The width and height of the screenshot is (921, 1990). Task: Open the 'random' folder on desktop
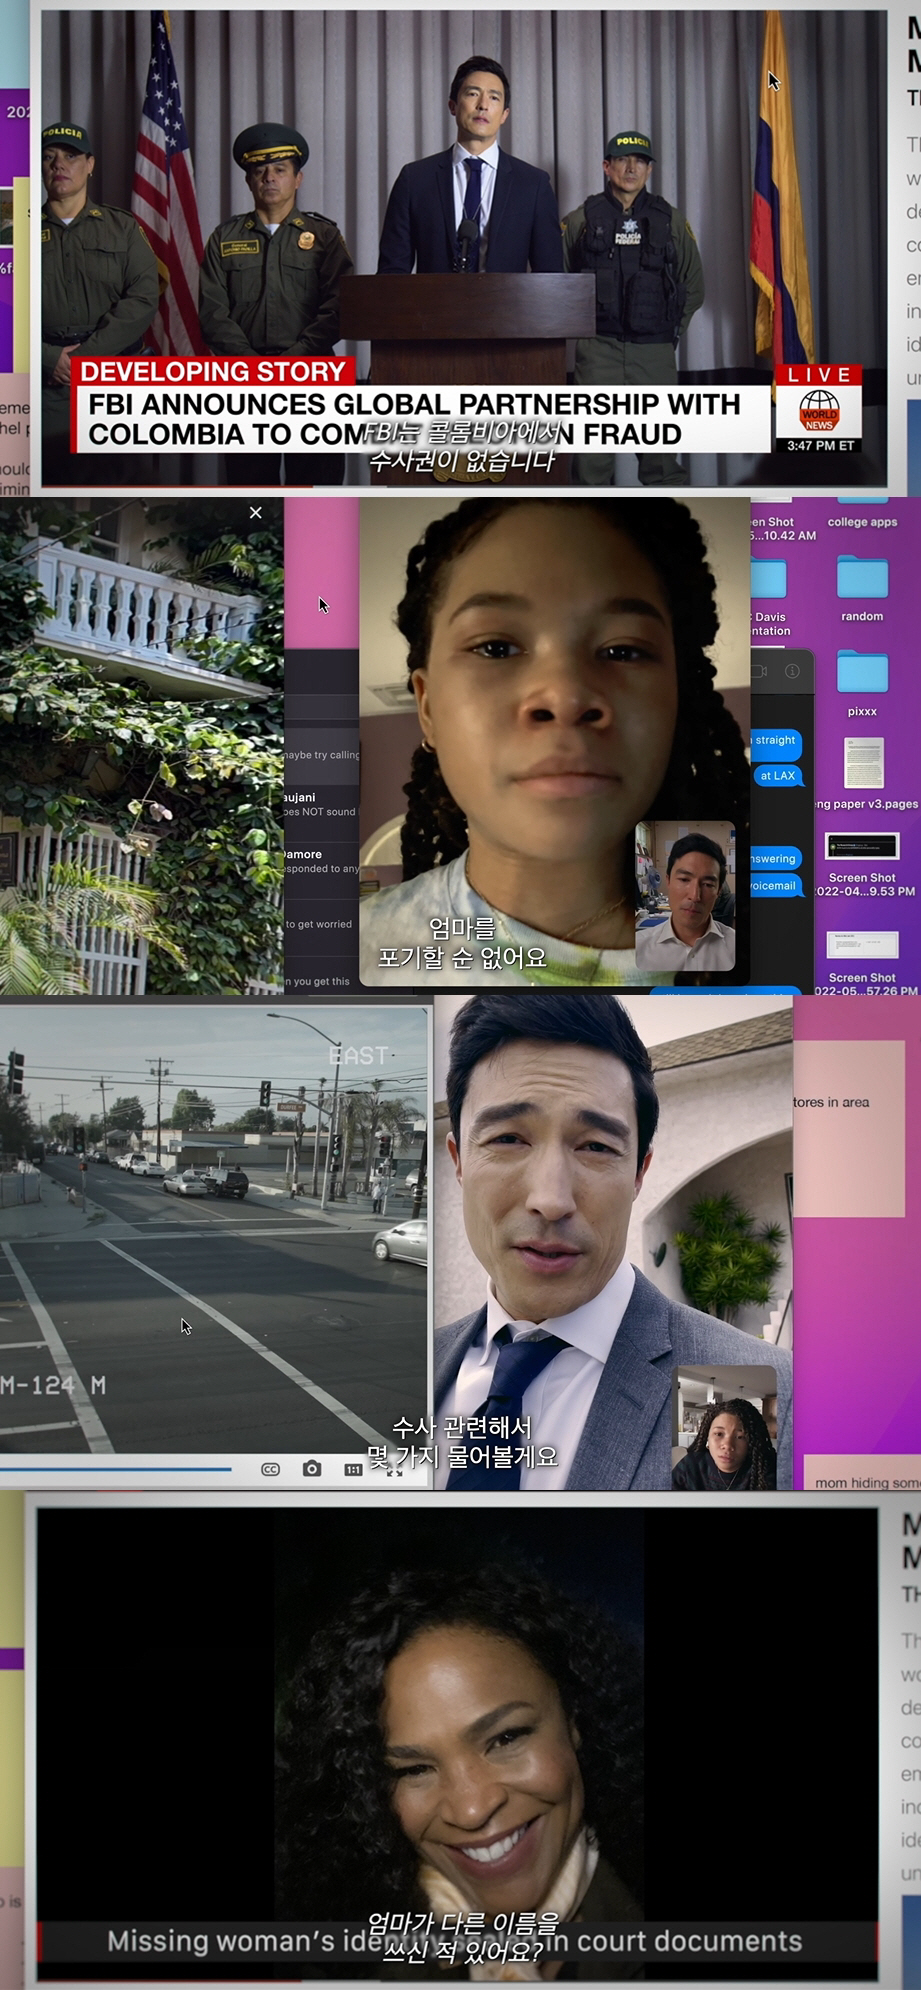(862, 579)
